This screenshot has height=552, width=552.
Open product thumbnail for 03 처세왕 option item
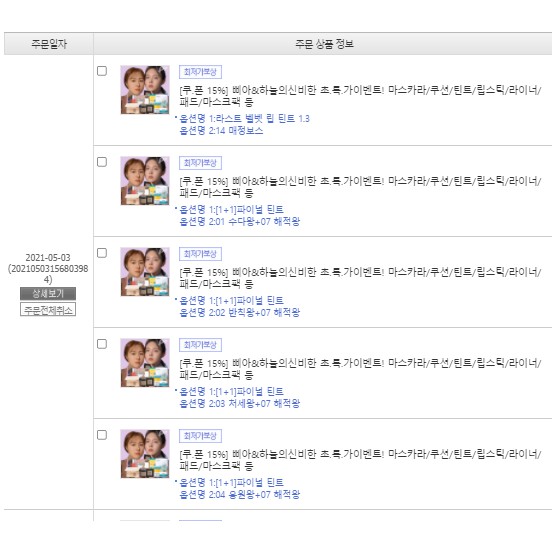coord(145,363)
